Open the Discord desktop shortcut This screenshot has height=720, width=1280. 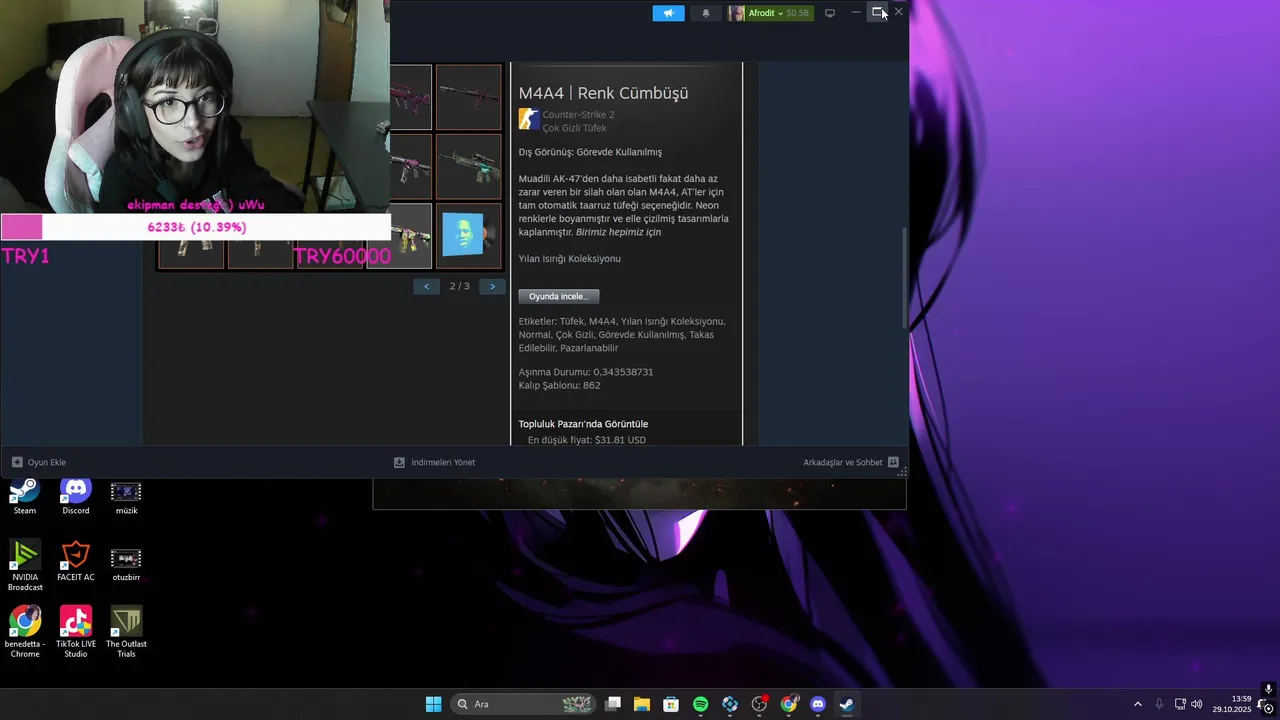coord(76,497)
